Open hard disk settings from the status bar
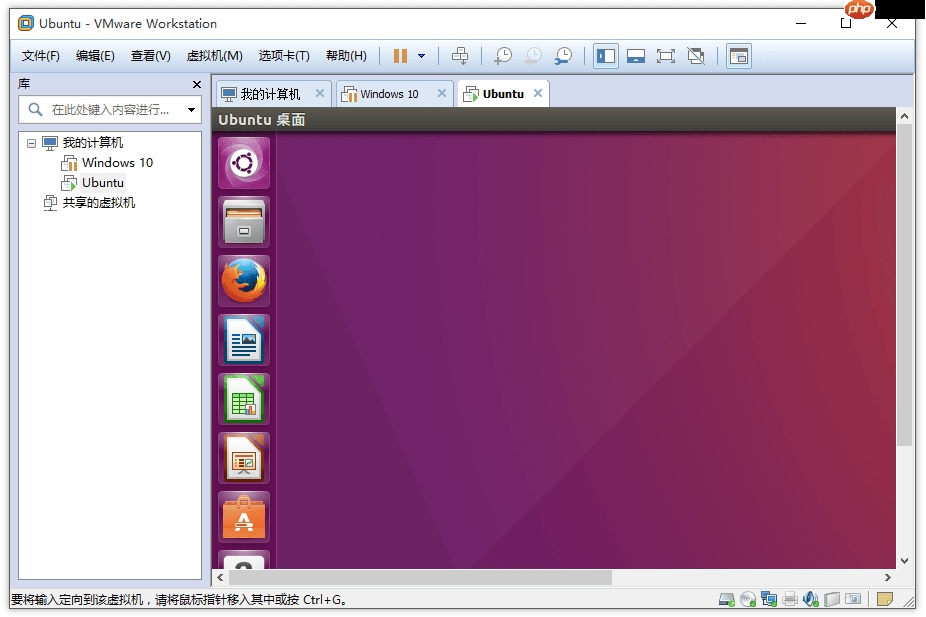Image resolution: width=926 pixels, height=617 pixels. pyautogui.click(x=727, y=599)
